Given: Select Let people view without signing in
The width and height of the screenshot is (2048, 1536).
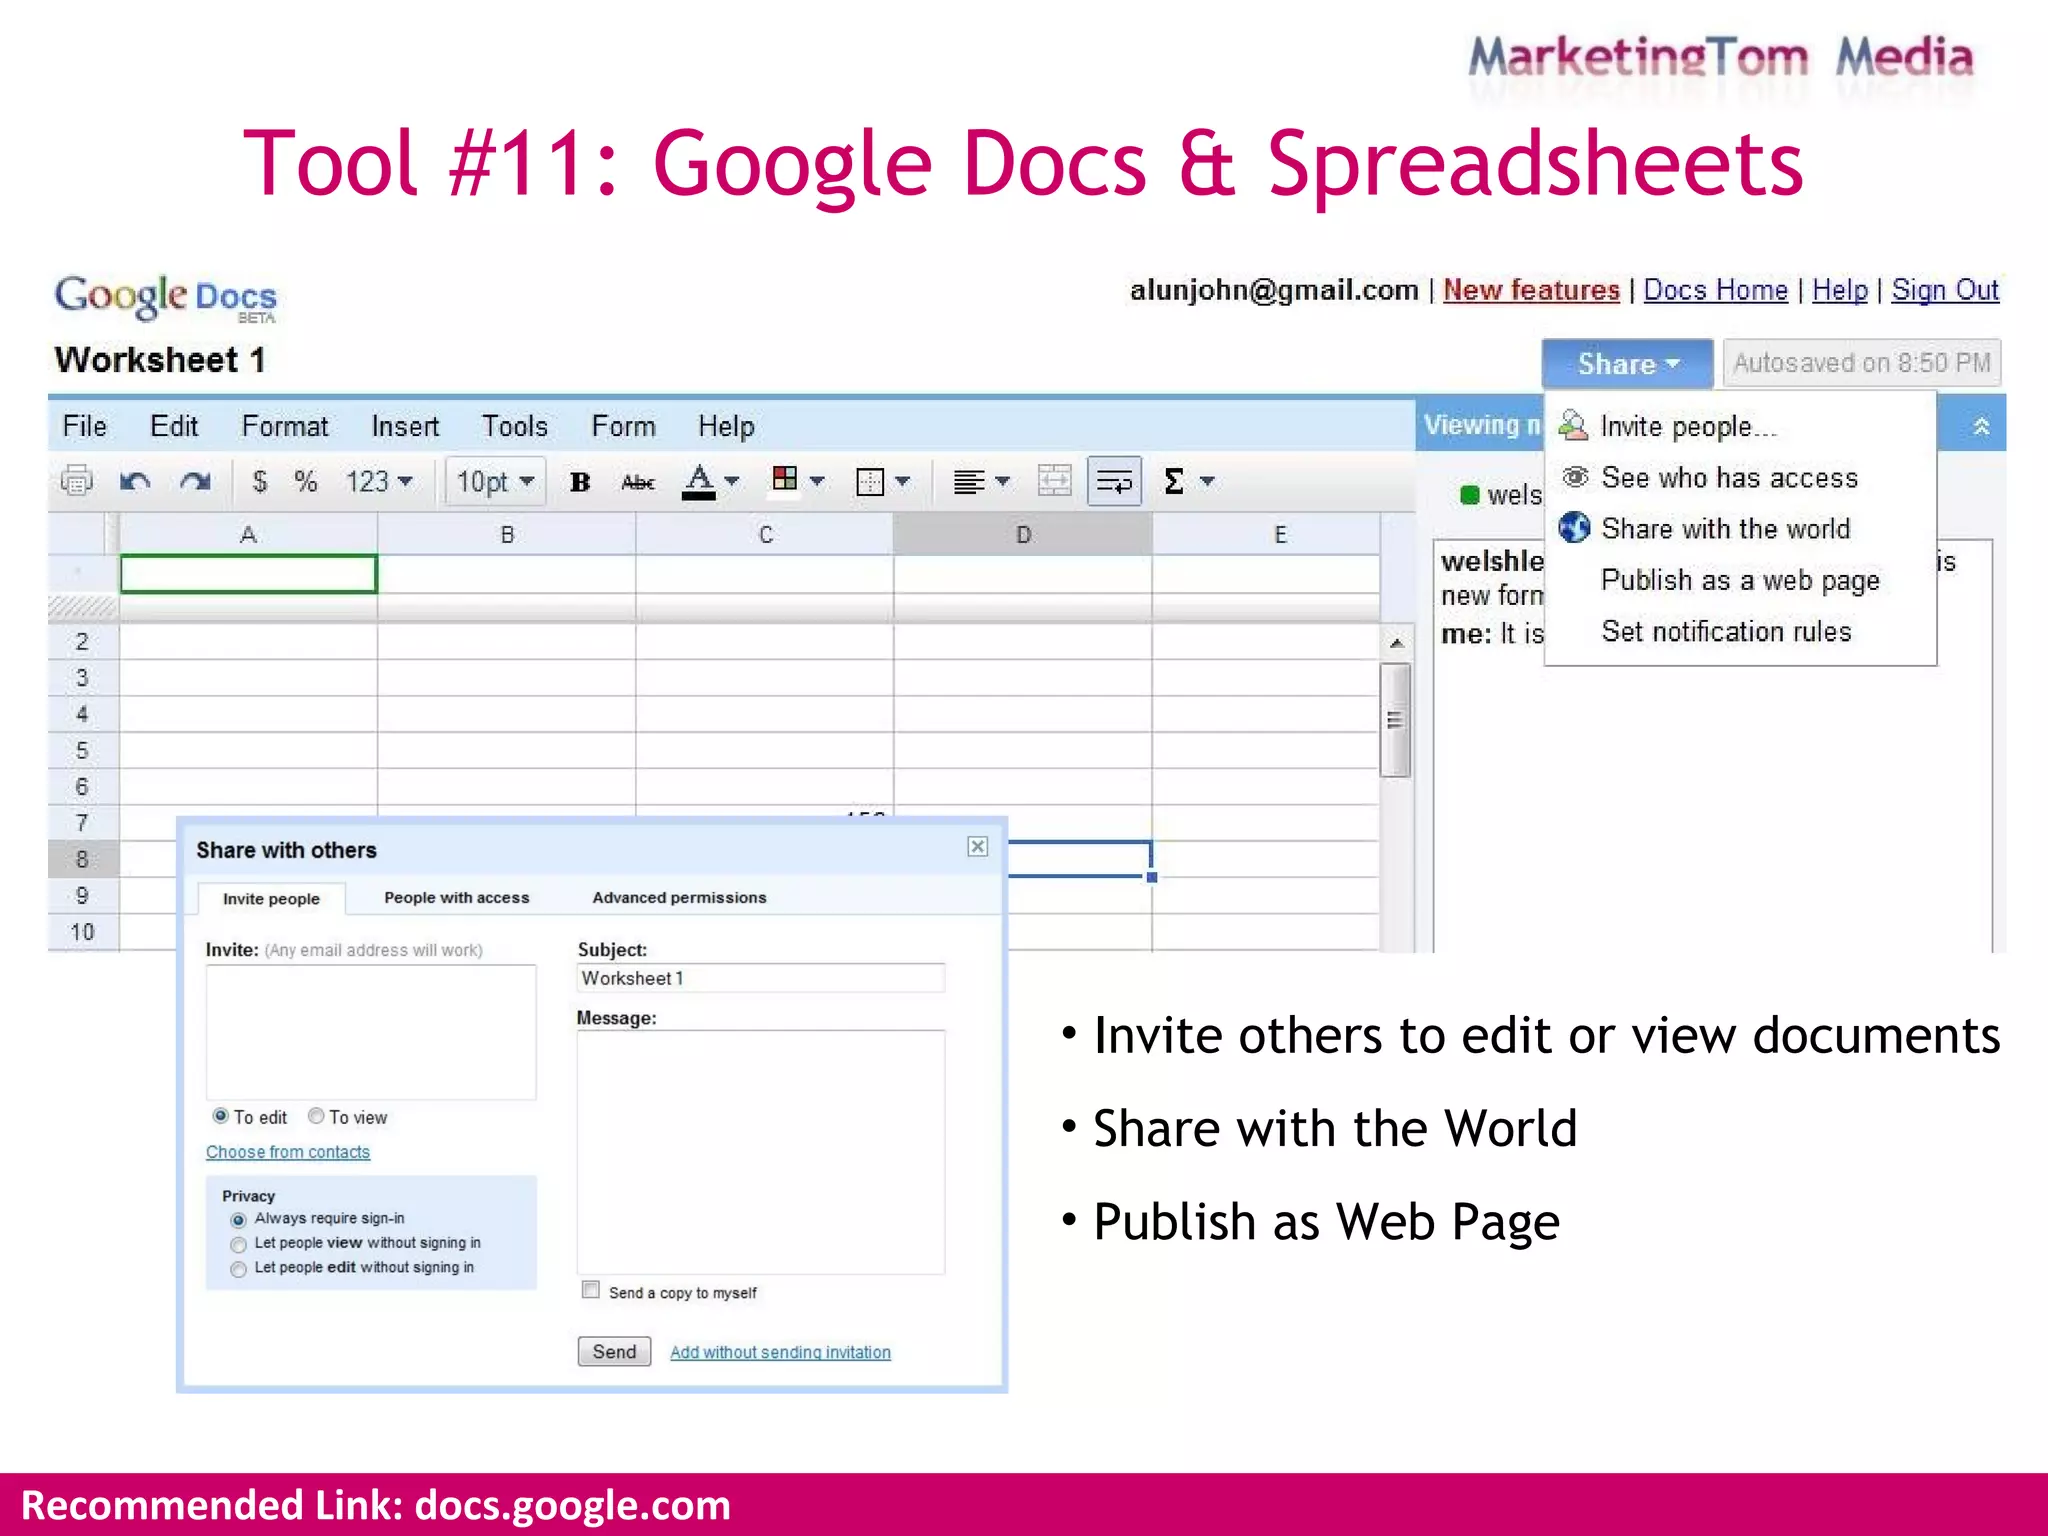Looking at the screenshot, I should coord(238,1245).
